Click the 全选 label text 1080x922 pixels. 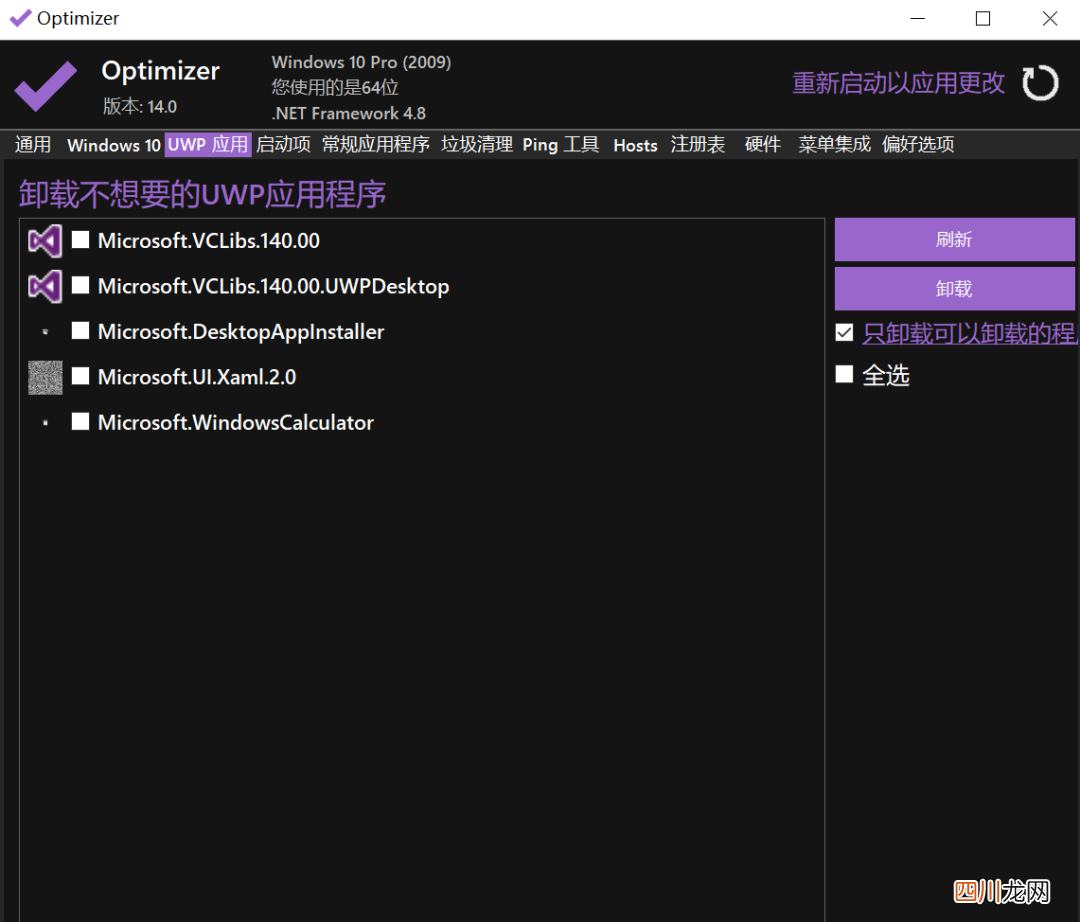(x=886, y=376)
